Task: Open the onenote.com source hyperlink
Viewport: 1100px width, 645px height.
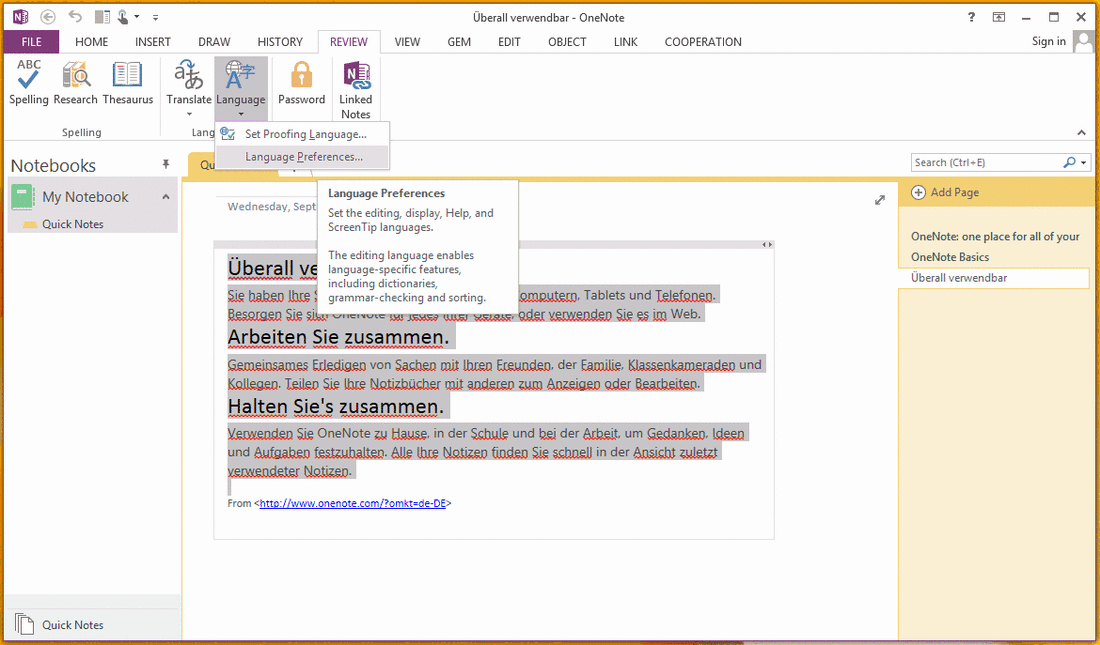Action: click(353, 503)
